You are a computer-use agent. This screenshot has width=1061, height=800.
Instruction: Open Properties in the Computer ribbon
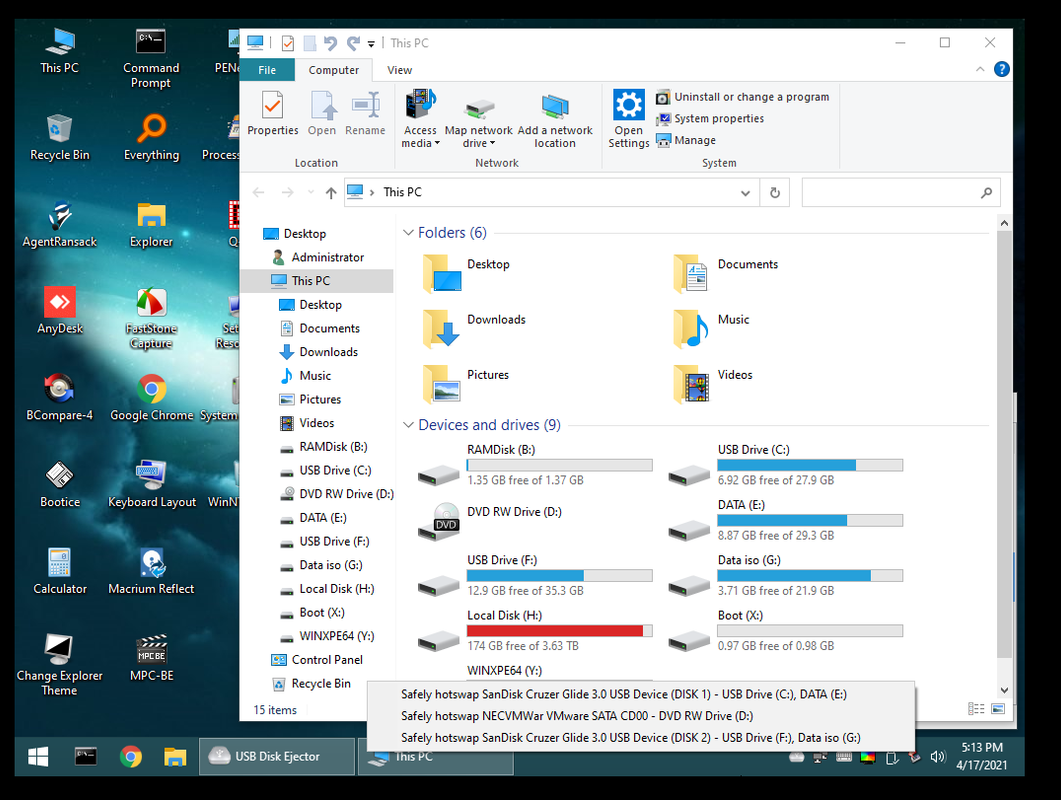tap(273, 114)
